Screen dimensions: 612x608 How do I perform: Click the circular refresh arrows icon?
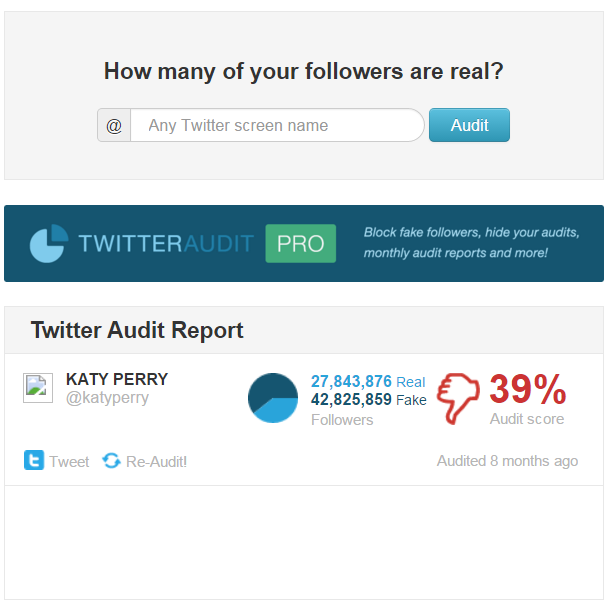coord(112,460)
